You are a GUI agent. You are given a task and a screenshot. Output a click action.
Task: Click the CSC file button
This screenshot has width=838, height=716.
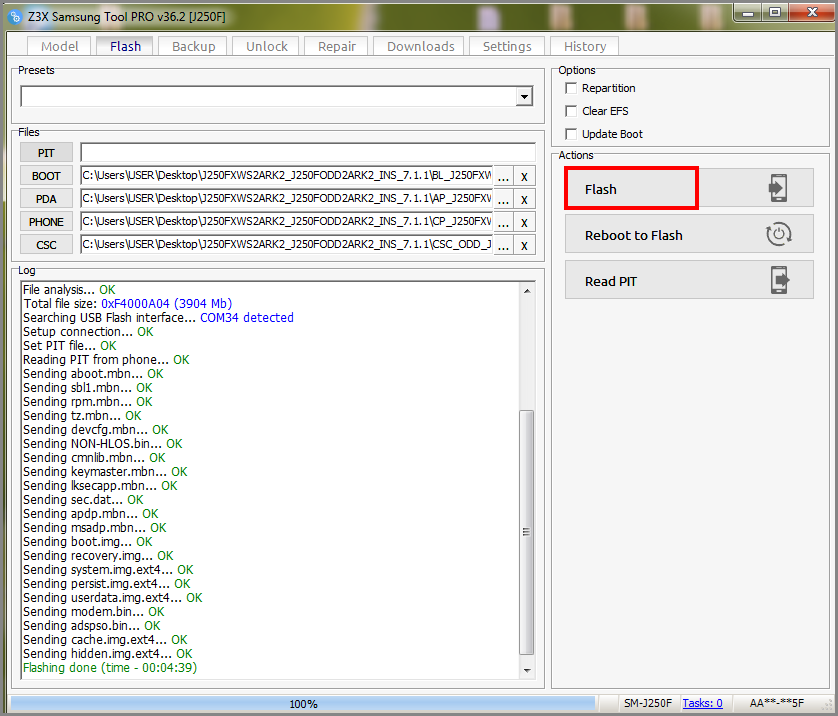click(46, 245)
